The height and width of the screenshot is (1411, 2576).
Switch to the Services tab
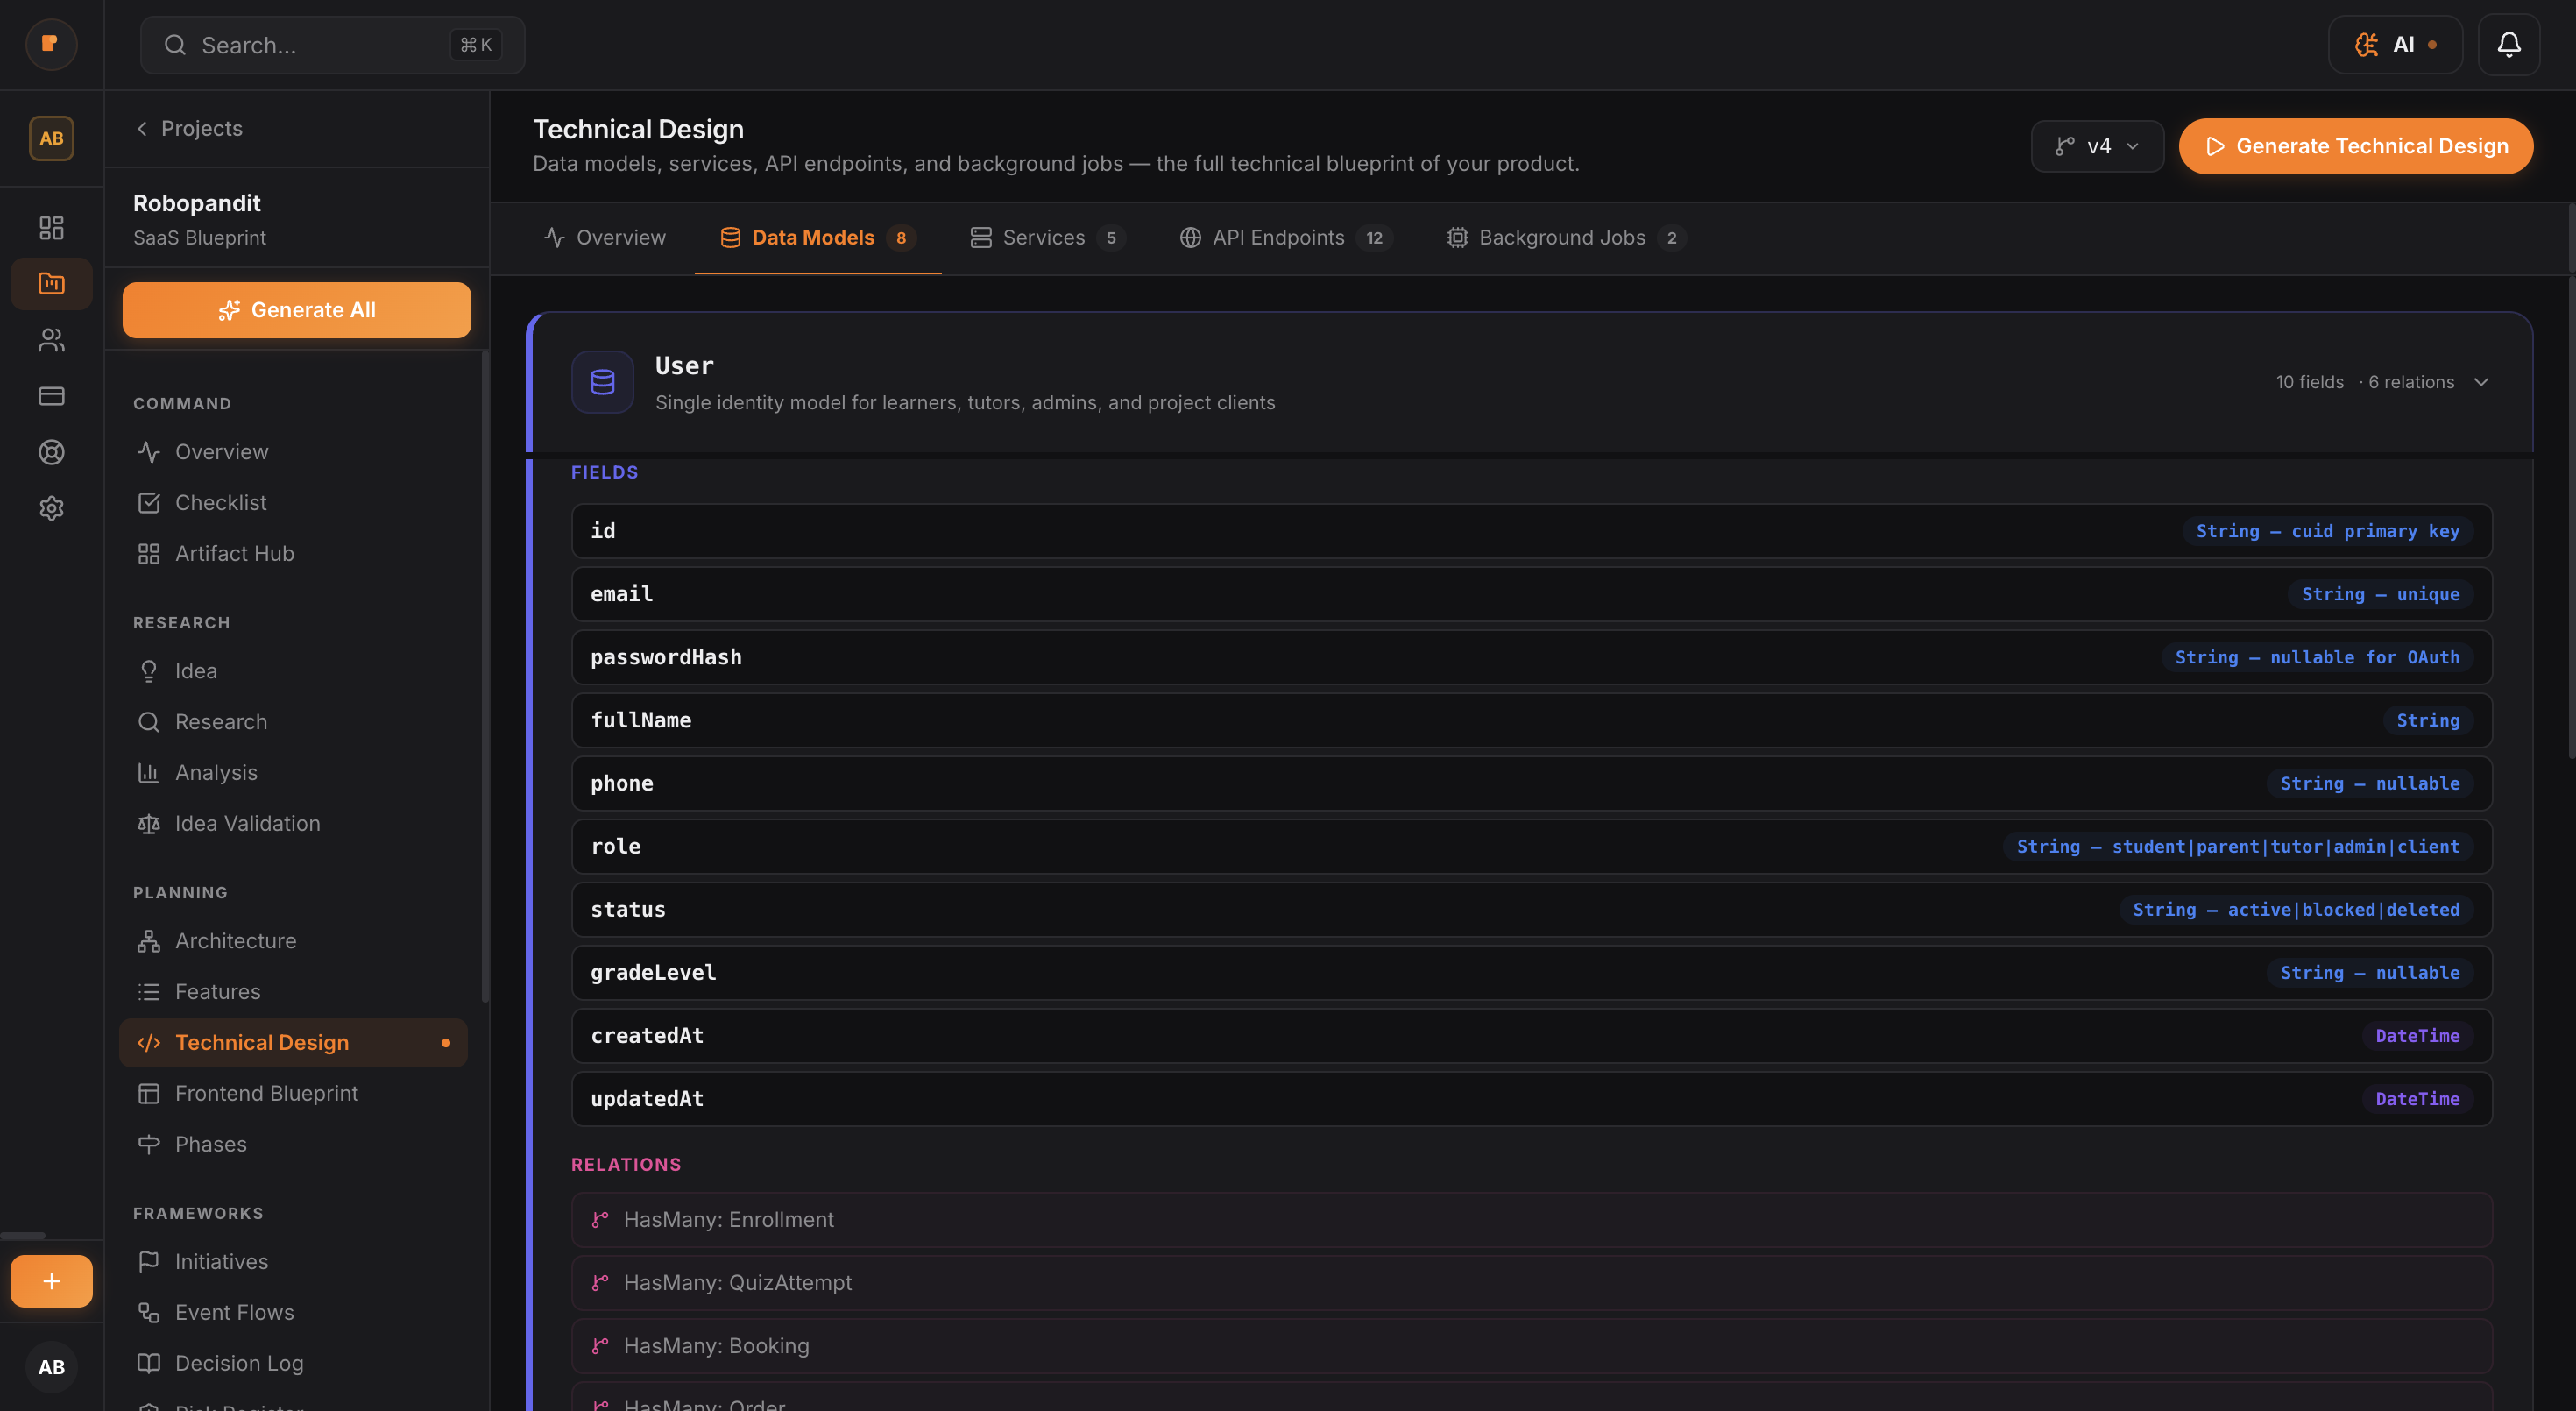coord(1046,238)
